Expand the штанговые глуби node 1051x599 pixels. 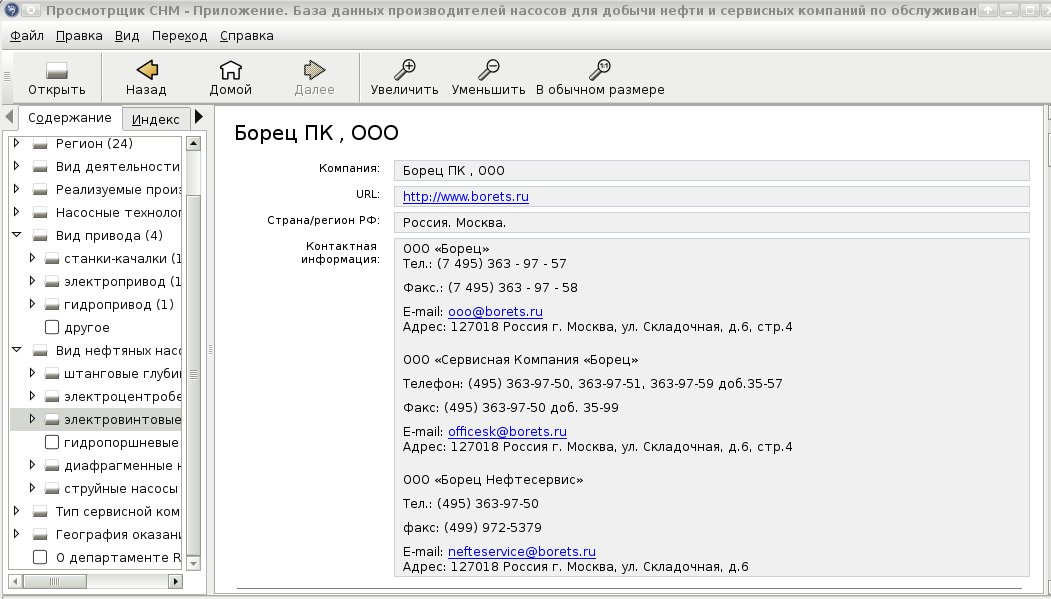[x=32, y=373]
